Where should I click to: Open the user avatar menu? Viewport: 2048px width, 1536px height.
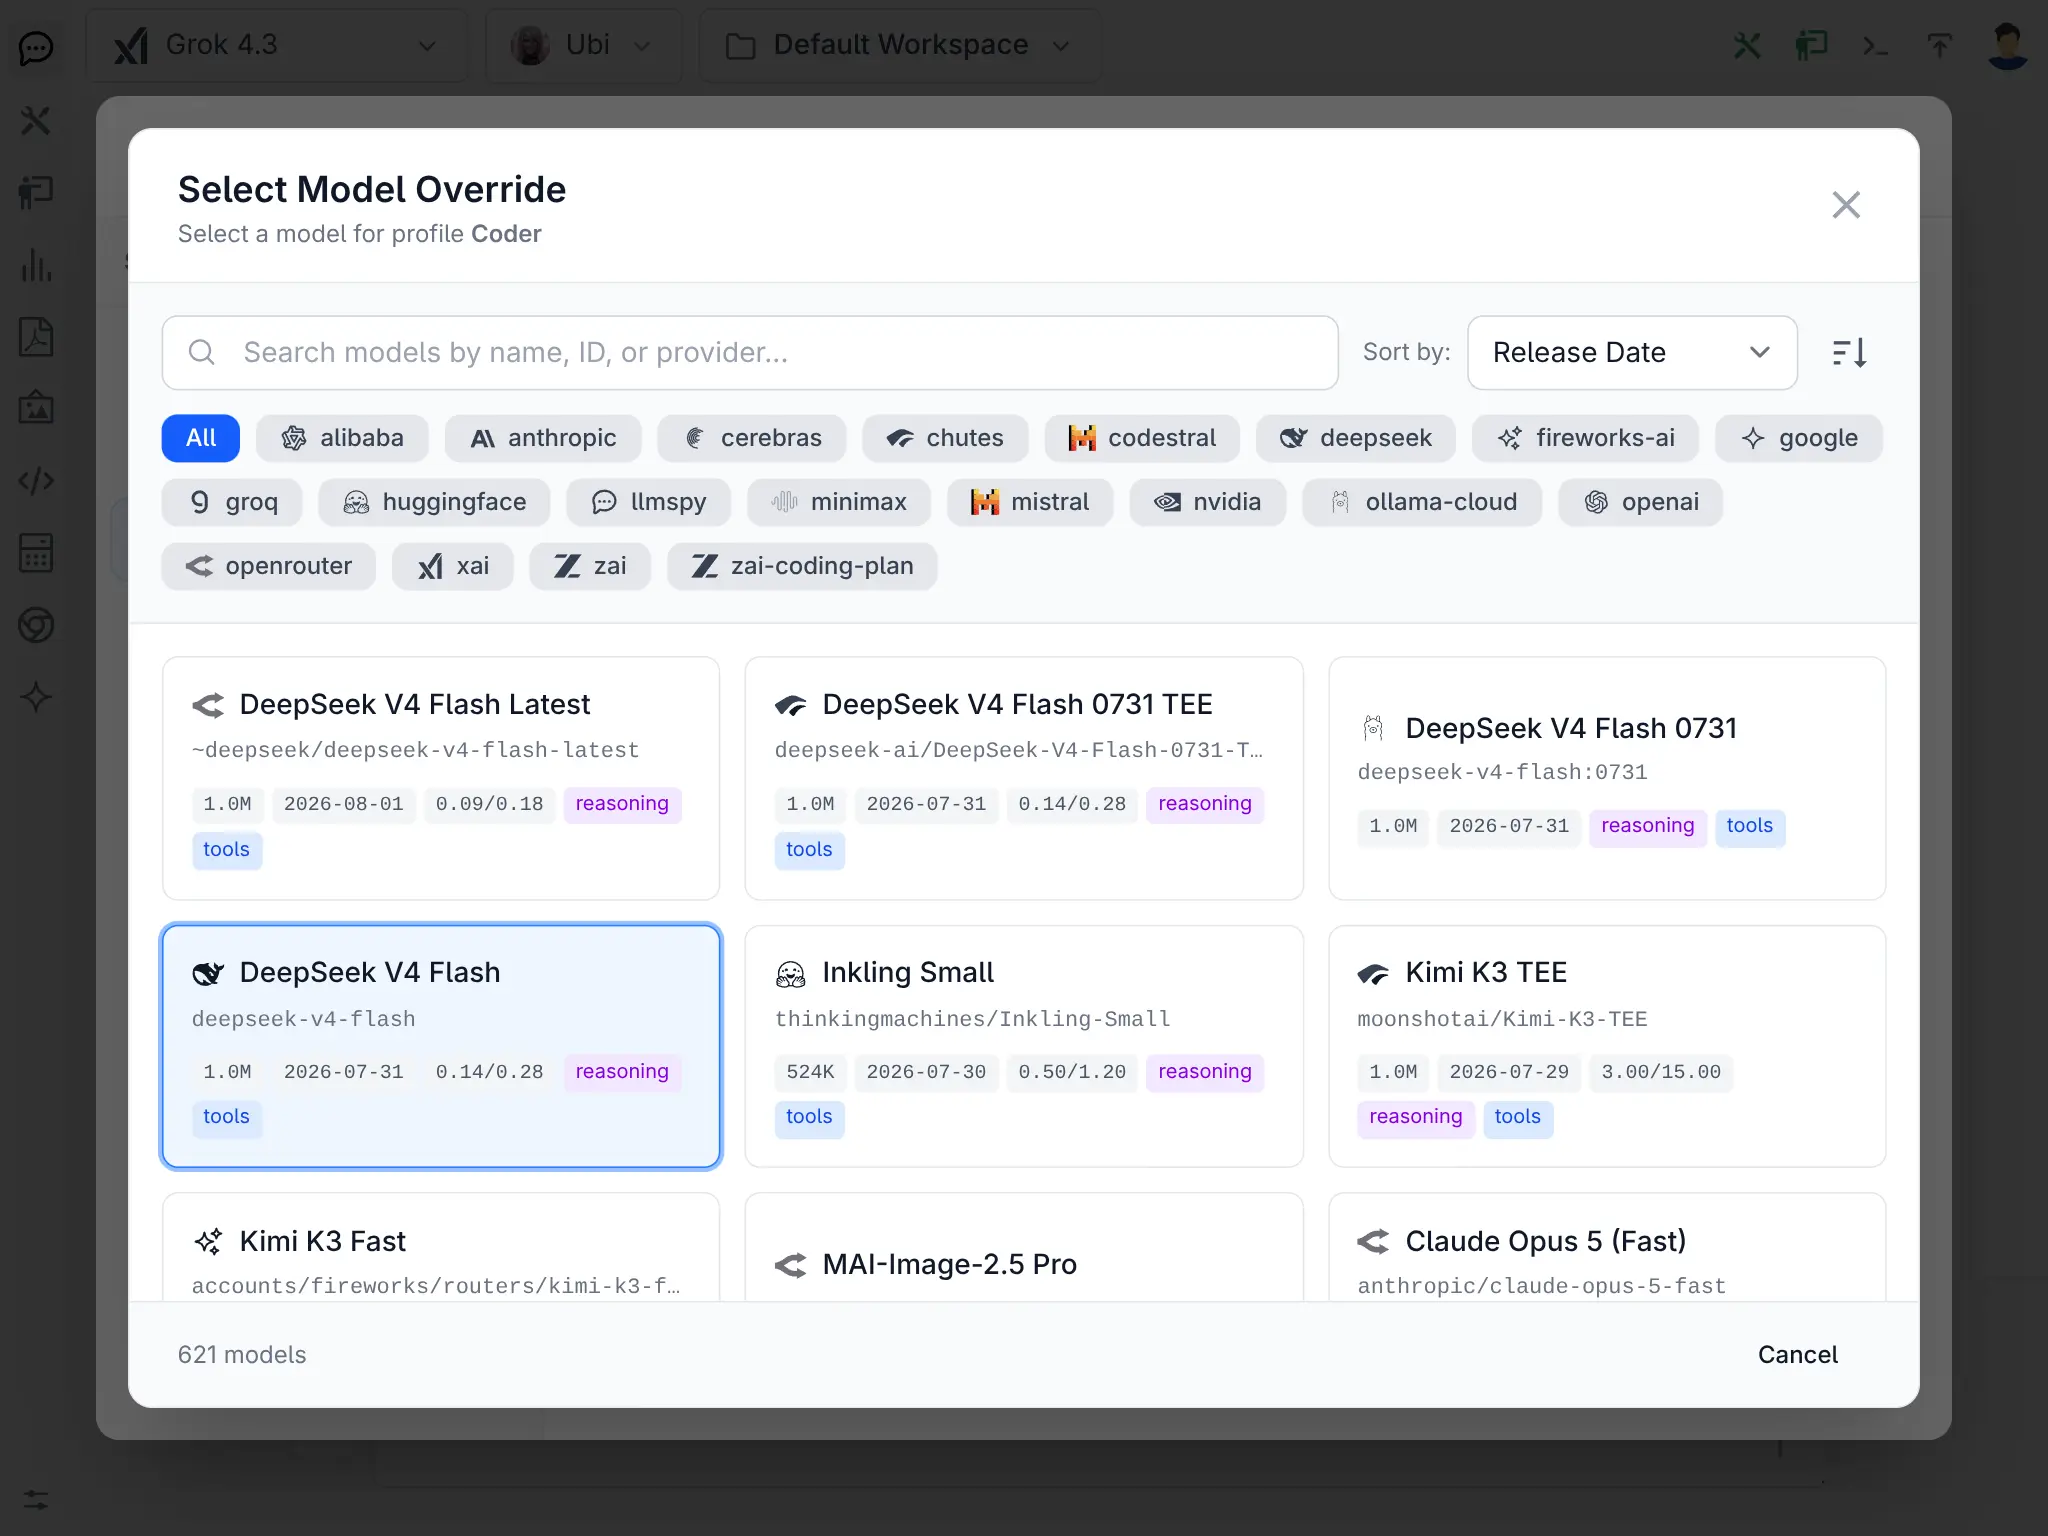click(2007, 45)
